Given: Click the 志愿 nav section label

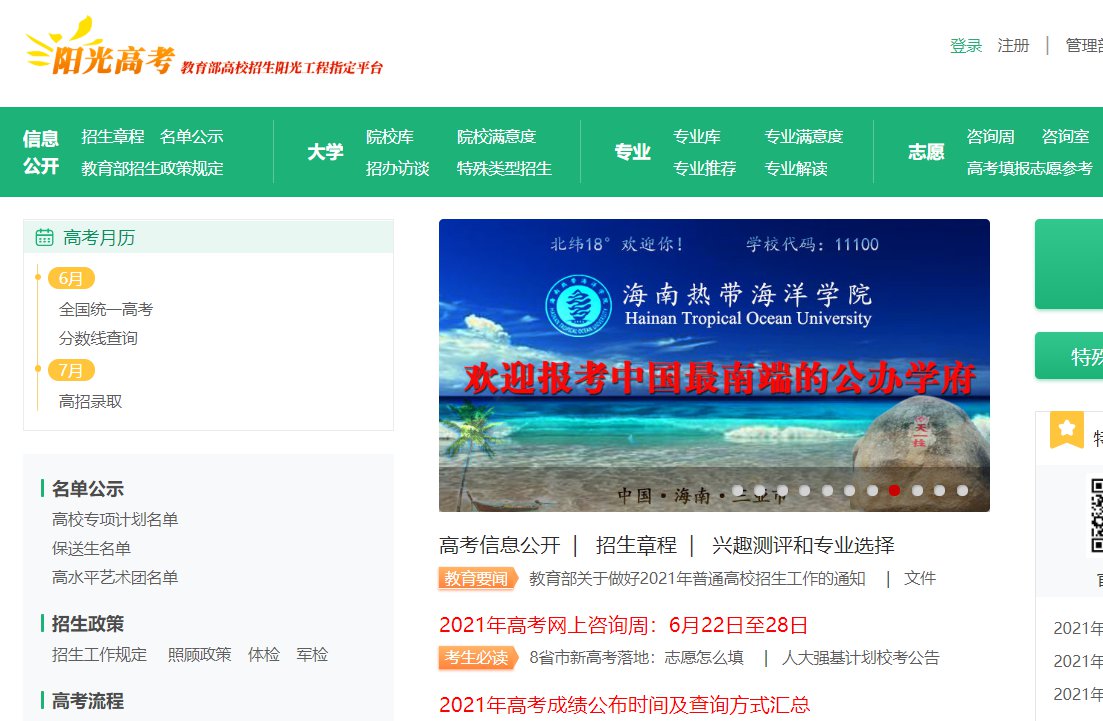Looking at the screenshot, I should pos(926,152).
